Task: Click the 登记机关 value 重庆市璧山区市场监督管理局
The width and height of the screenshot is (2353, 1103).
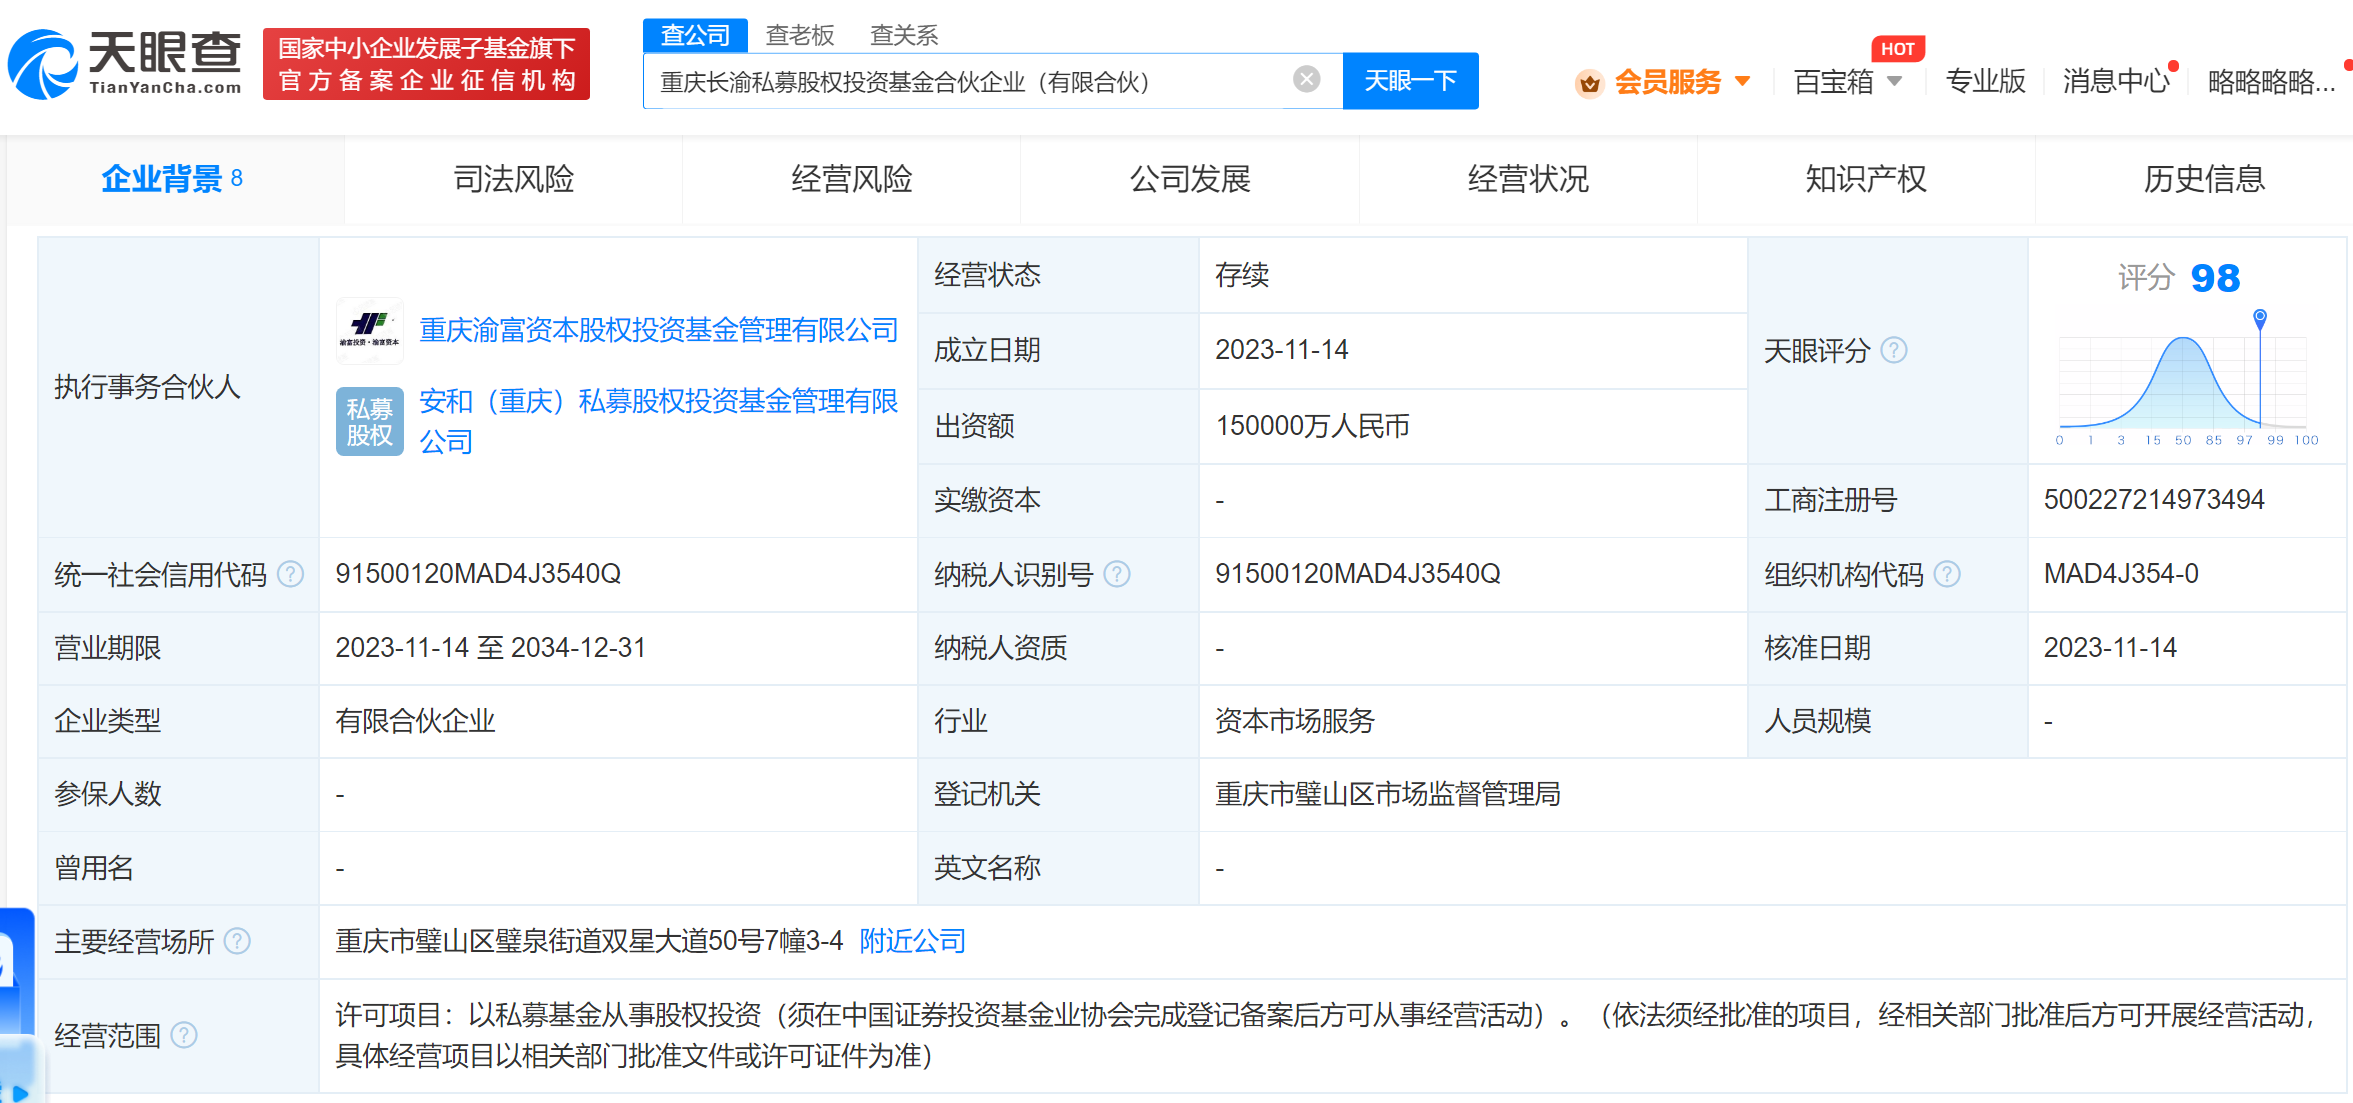Action: tap(1388, 795)
